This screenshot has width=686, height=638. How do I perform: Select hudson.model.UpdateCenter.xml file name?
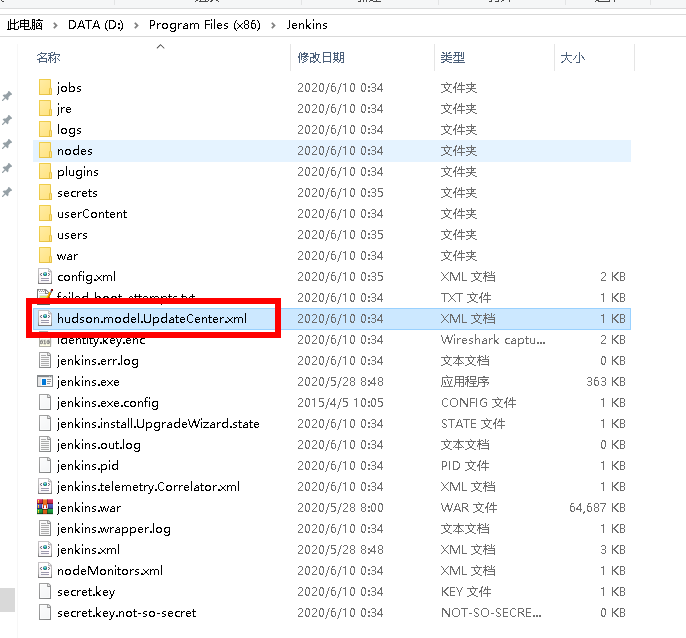coord(152,319)
